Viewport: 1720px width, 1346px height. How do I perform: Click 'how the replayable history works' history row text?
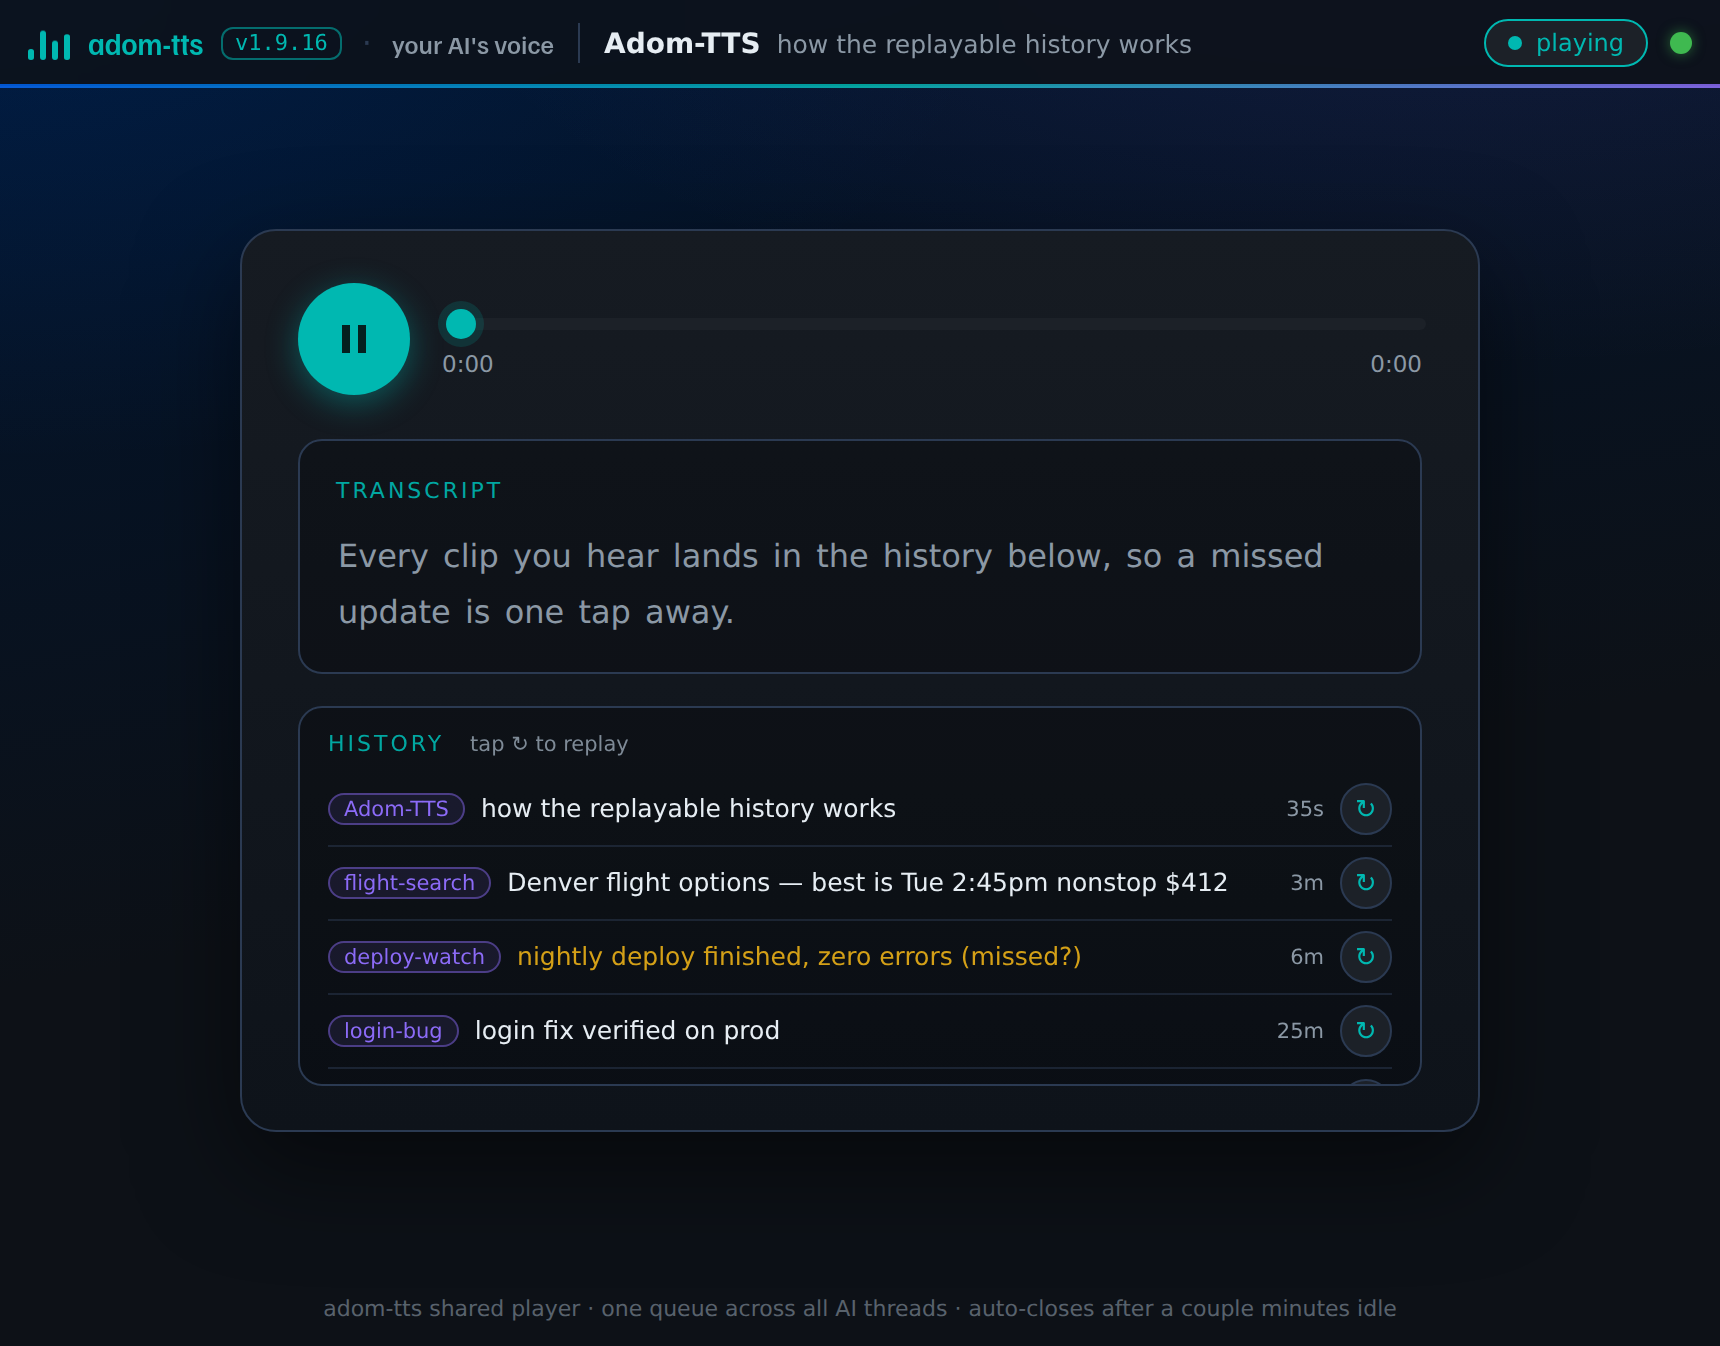(688, 809)
